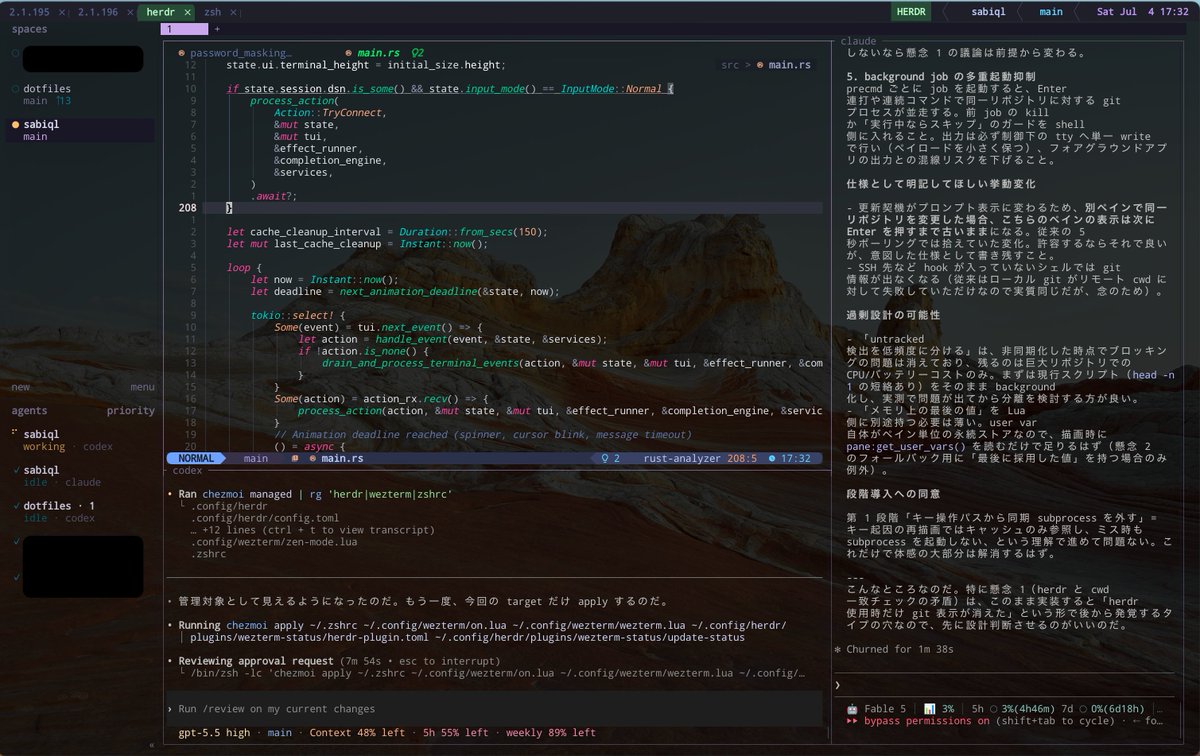Click the Fable 5 robot icon
1200x756 pixels.
(852, 709)
